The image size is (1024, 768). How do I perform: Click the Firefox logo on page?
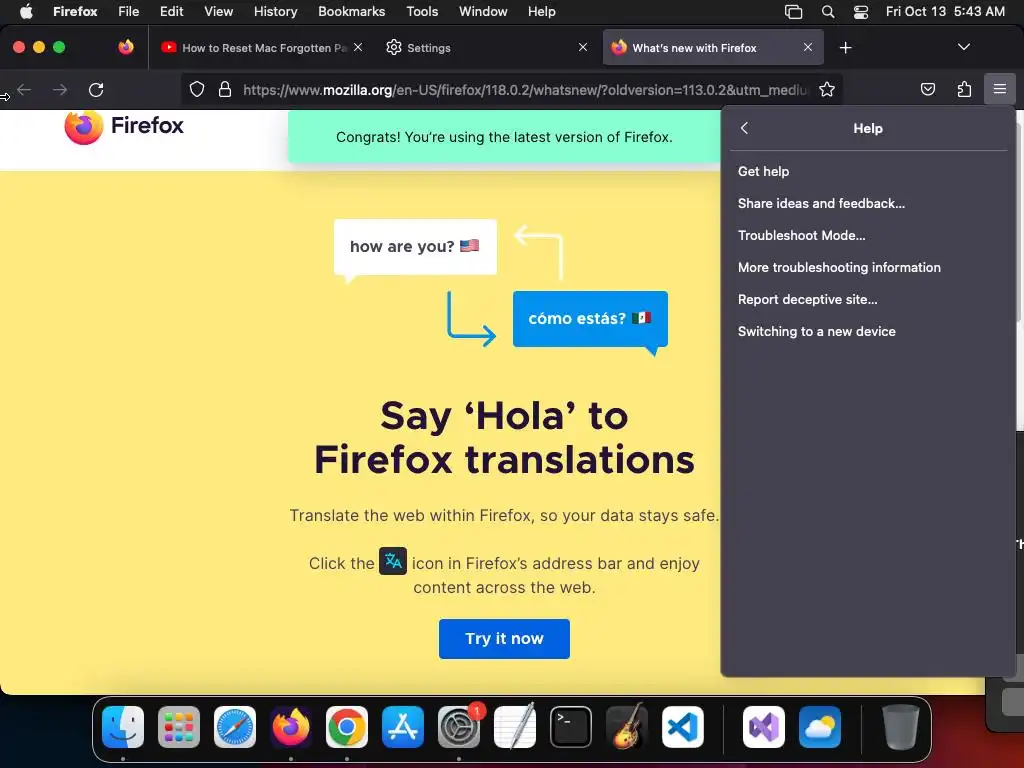124,126
